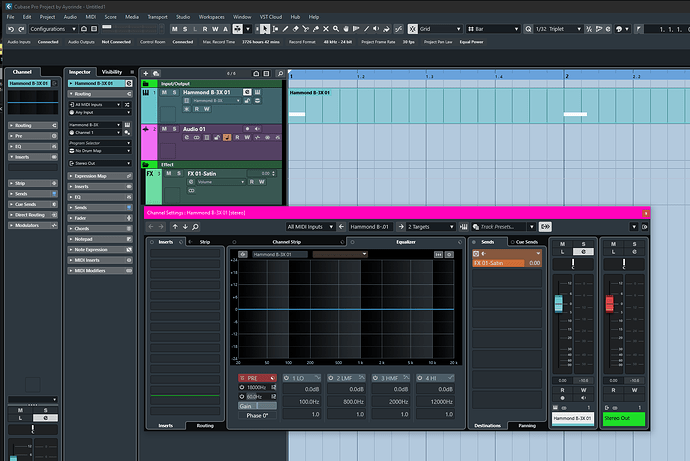Image resolution: width=690 pixels, height=461 pixels.
Task: Select the Erase tool
Action: (295, 29)
